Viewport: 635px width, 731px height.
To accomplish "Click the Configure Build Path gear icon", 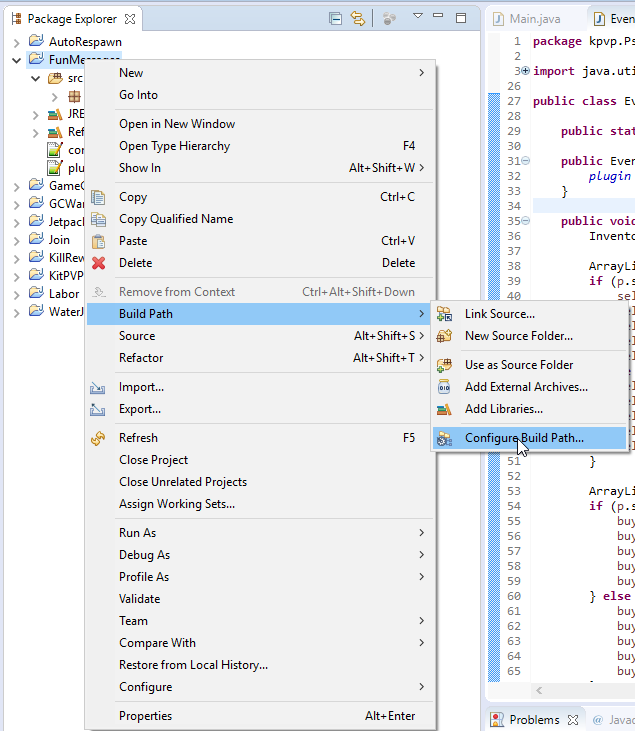I will (444, 438).
